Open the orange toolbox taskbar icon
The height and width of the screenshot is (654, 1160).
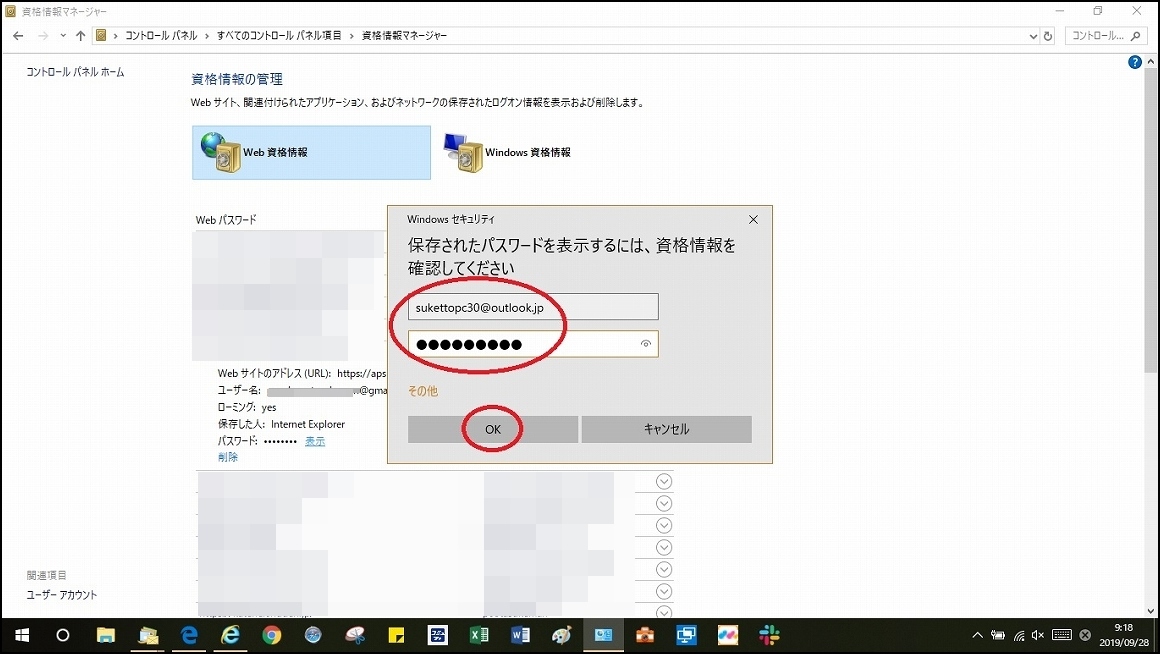(x=645, y=636)
